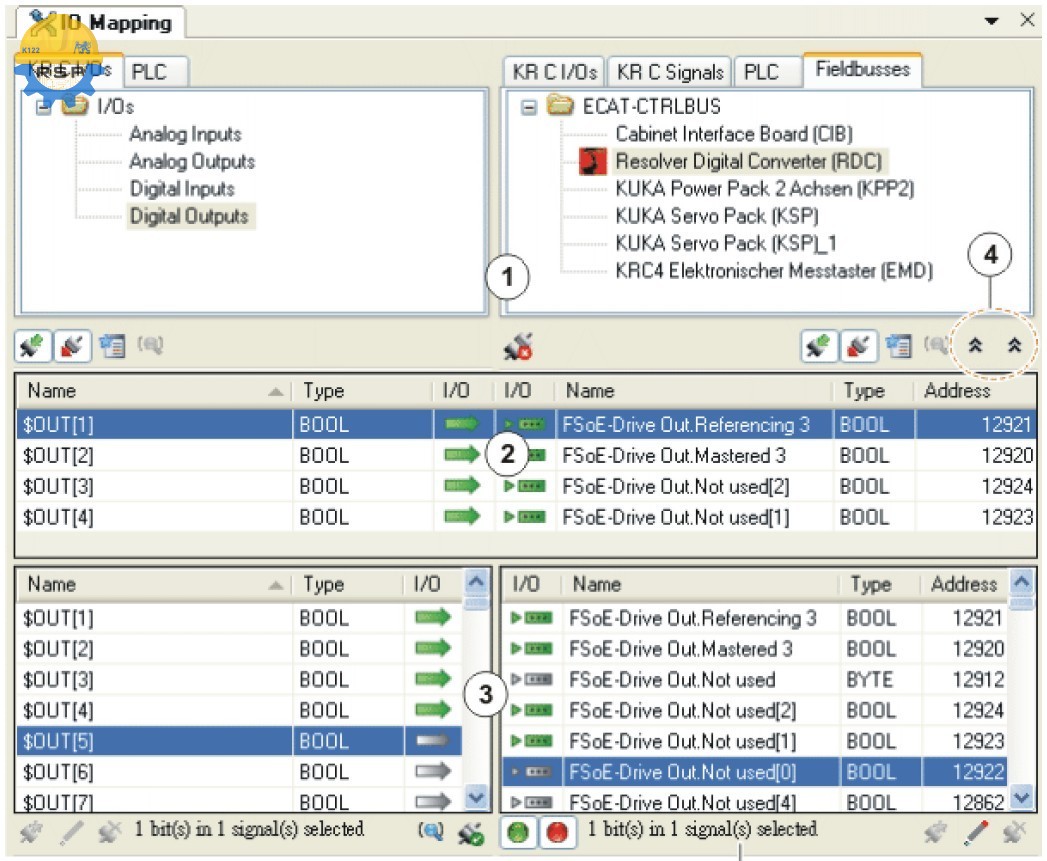Click the grayed search icon in right toolbar
The width and height of the screenshot is (1047, 861).
tap(935, 345)
